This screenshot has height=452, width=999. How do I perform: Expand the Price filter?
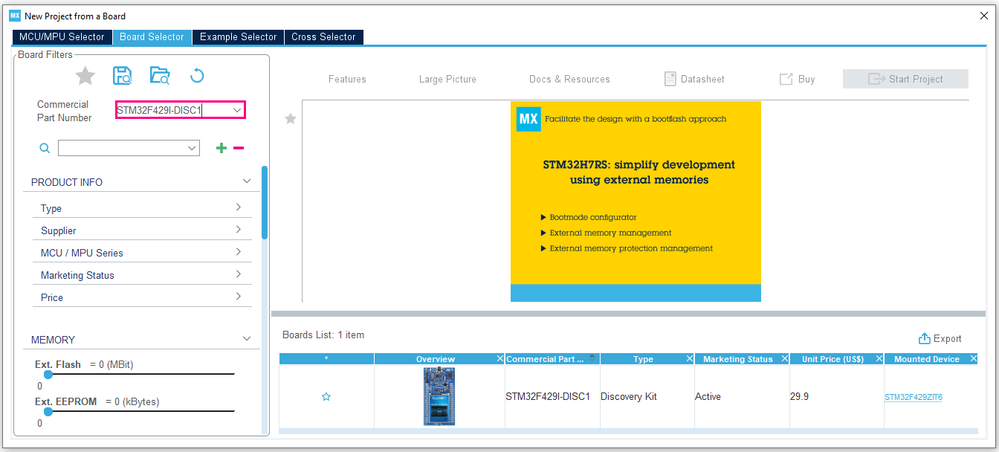(x=238, y=297)
